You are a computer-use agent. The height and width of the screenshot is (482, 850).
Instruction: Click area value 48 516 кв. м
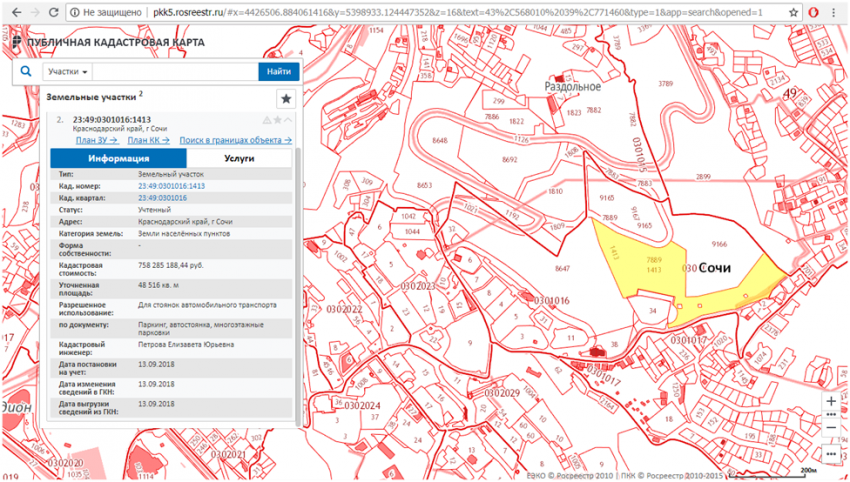click(x=159, y=285)
